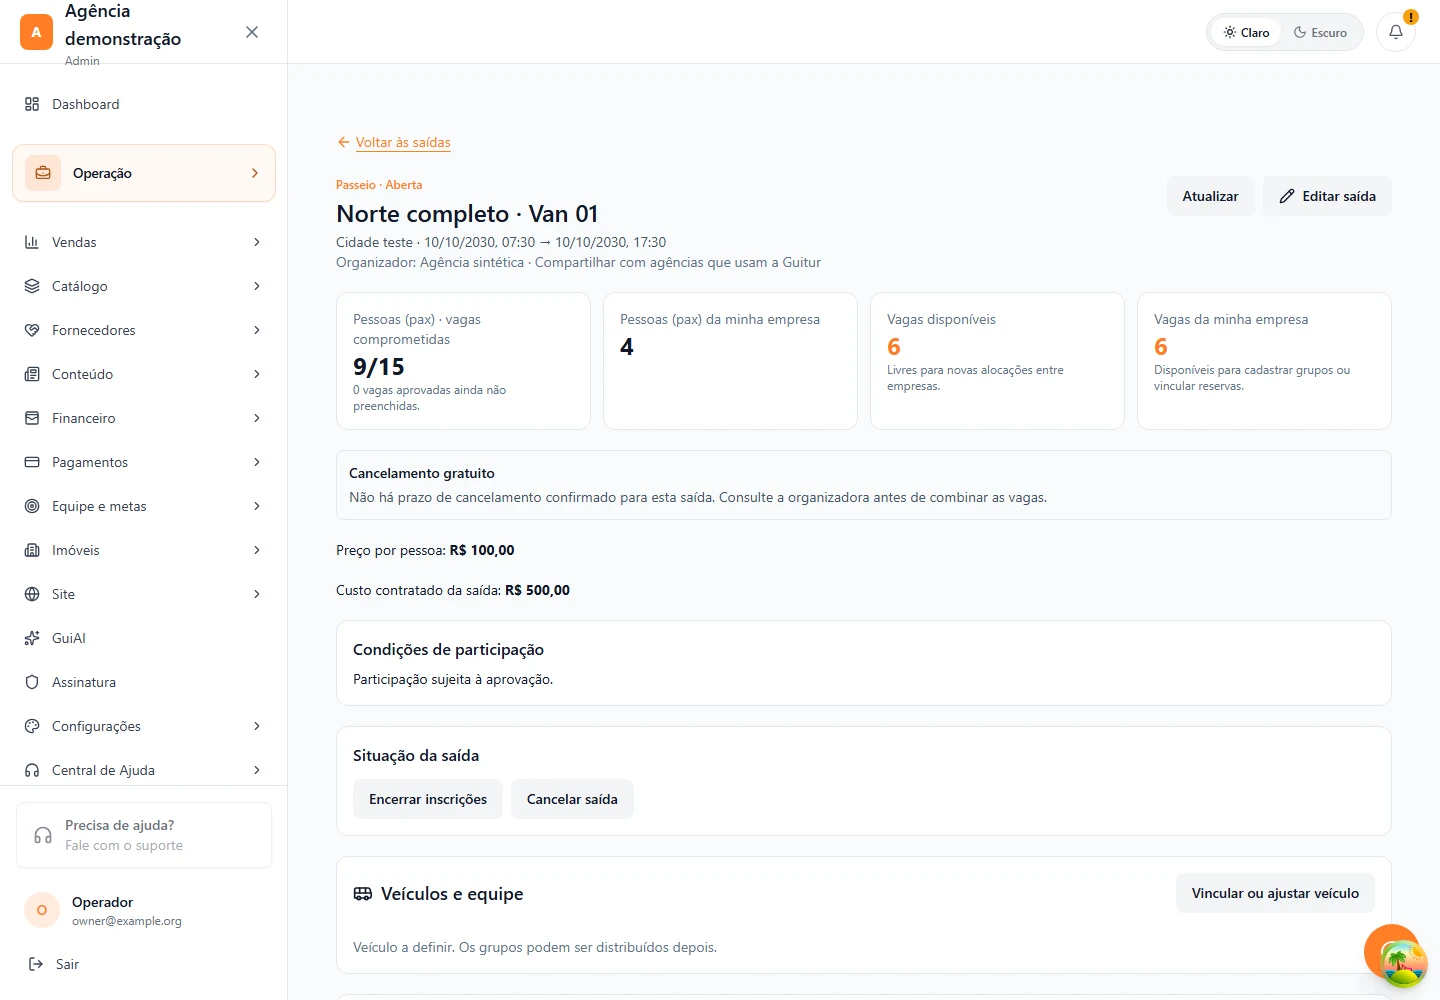Expand the Vendas submenu chevron
Screen dimensions: 1440x1000
click(x=257, y=242)
